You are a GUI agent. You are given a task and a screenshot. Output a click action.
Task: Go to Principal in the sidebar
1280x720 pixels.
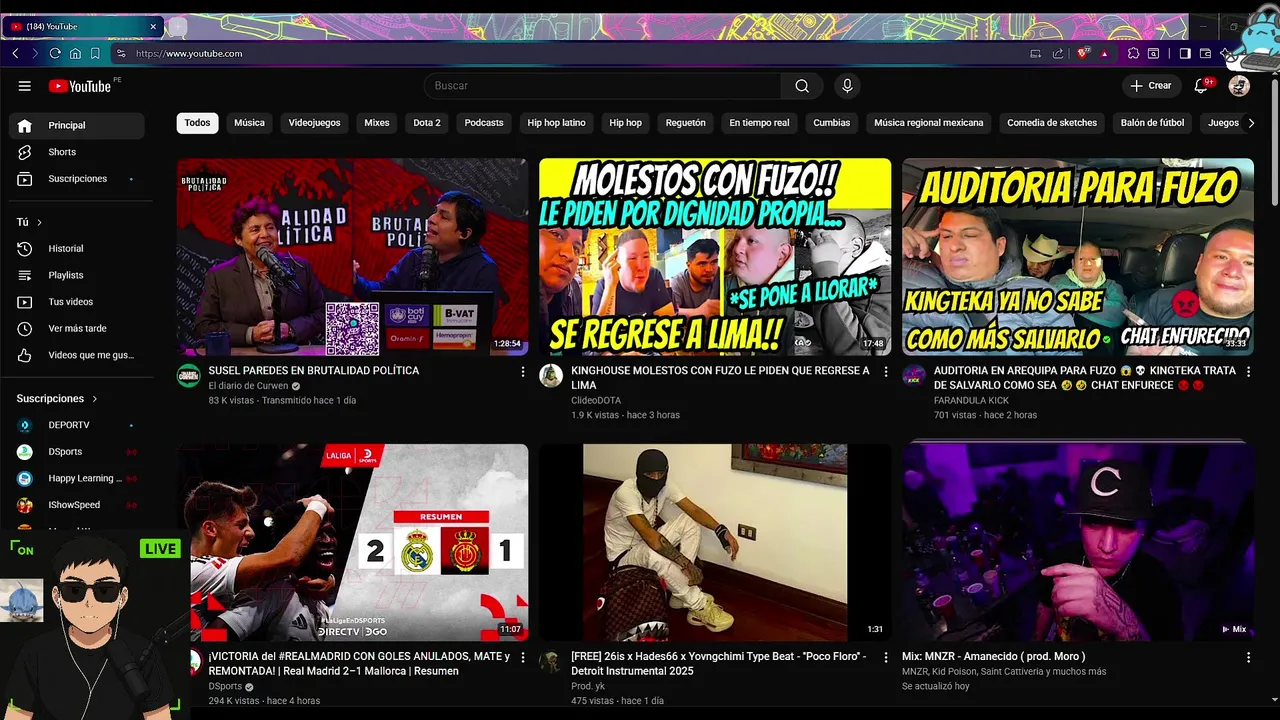click(77, 125)
